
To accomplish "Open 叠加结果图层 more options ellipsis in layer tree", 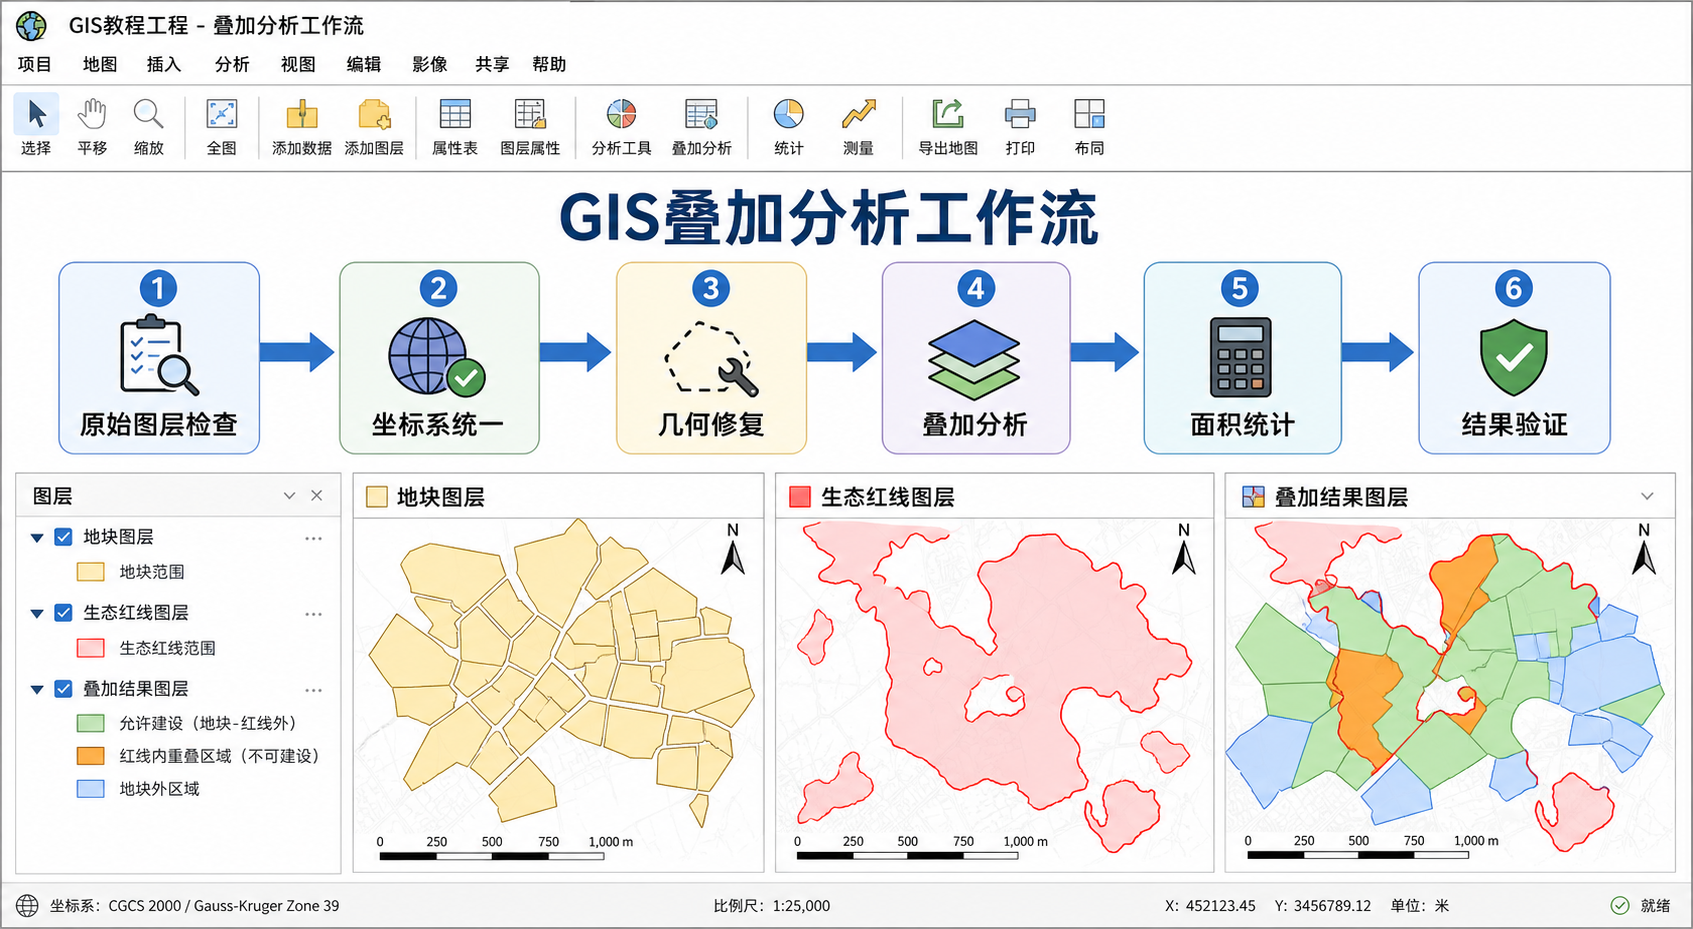I will pyautogui.click(x=313, y=690).
